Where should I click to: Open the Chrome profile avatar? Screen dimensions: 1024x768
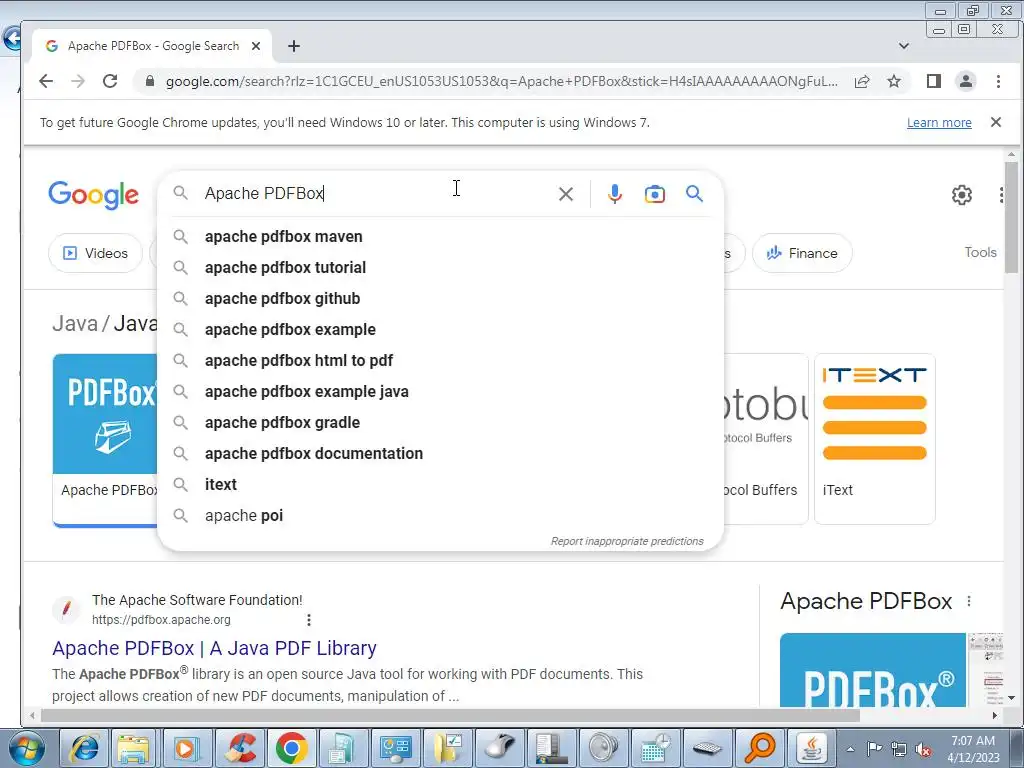point(965,81)
